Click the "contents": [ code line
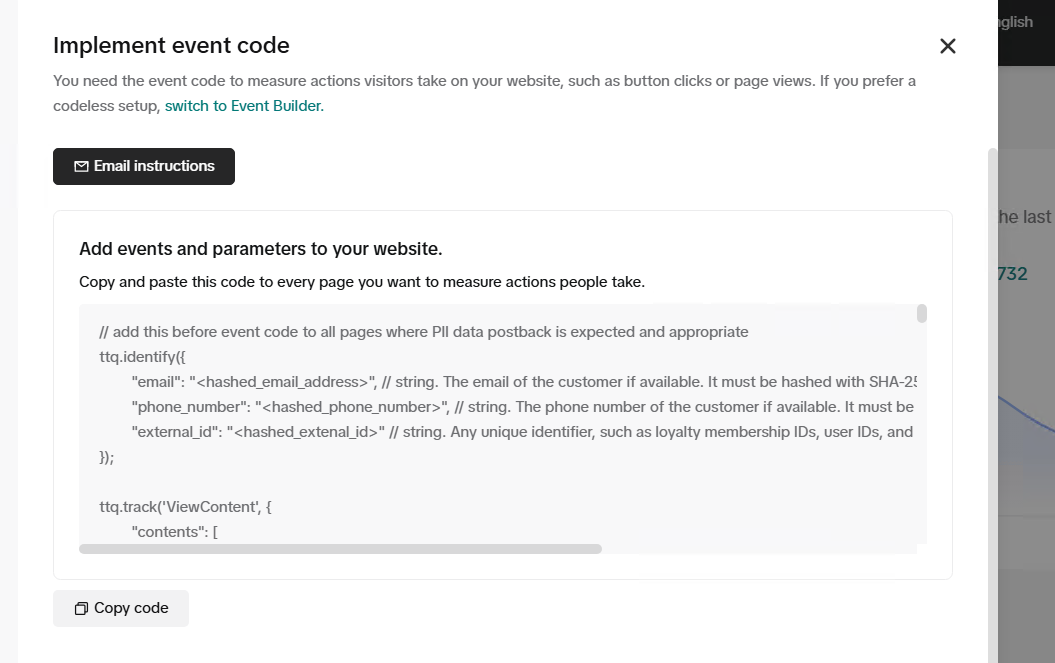The image size is (1055, 663). point(175,532)
